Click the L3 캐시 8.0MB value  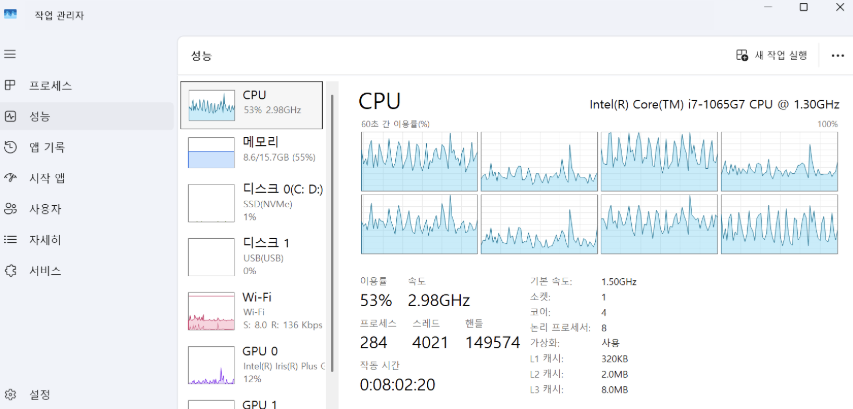[x=615, y=390]
